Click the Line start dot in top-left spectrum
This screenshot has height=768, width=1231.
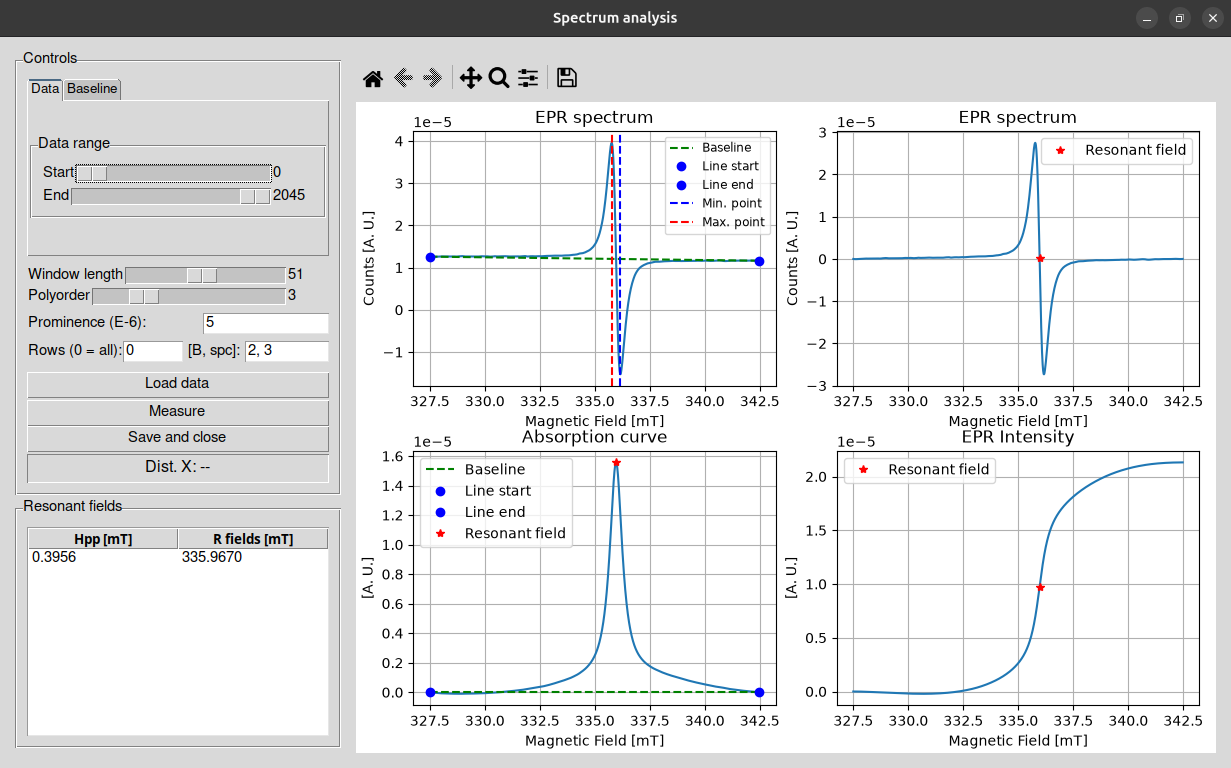(431, 257)
